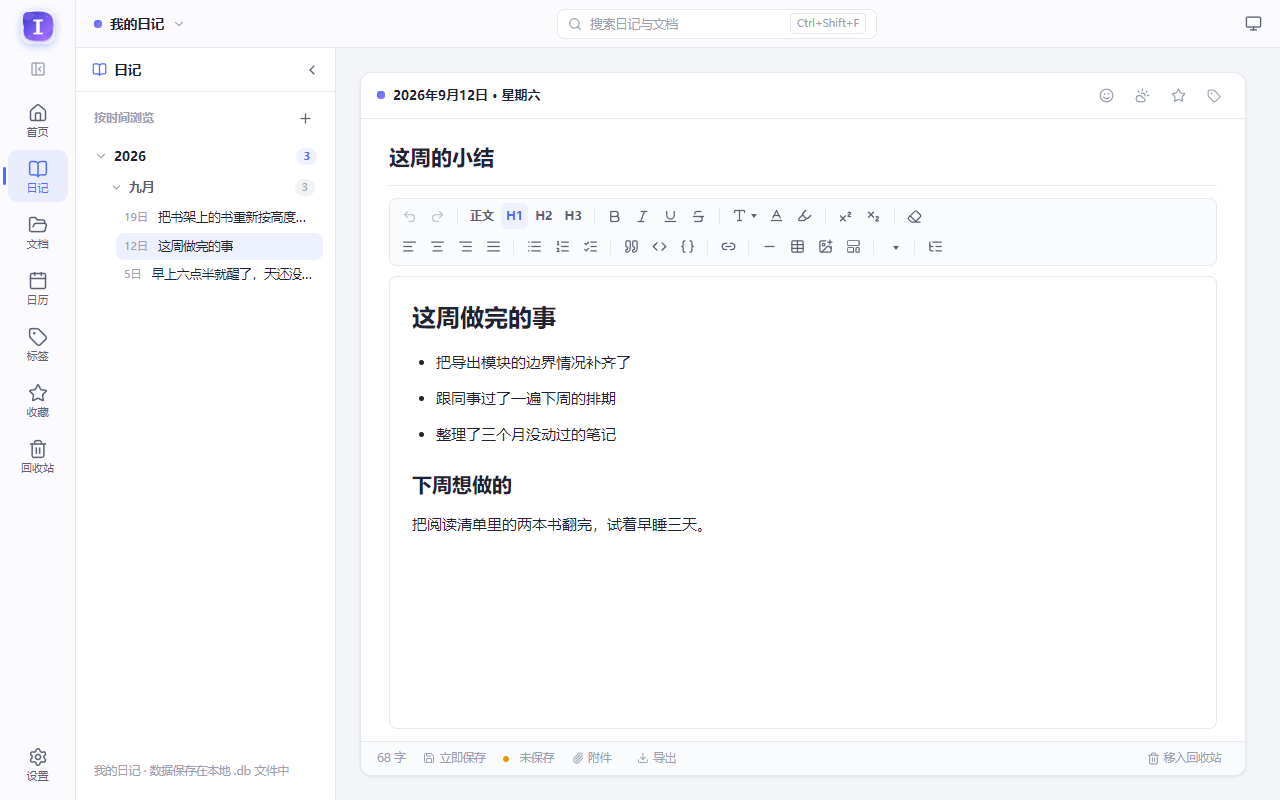Image resolution: width=1280 pixels, height=800 pixels.
Task: Click 移入回收站 at the bottom right
Action: click(1184, 758)
